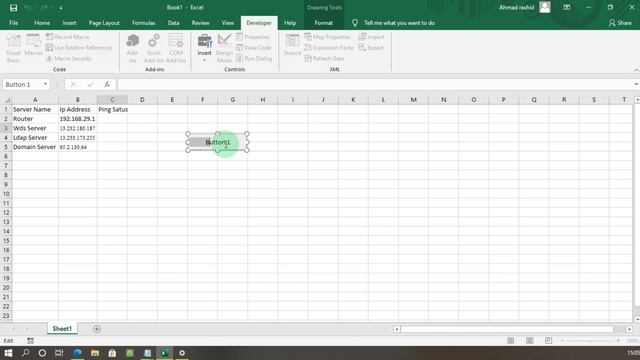This screenshot has width=640, height=360.
Task: Expand the Name Box dropdown
Action: click(x=45, y=84)
